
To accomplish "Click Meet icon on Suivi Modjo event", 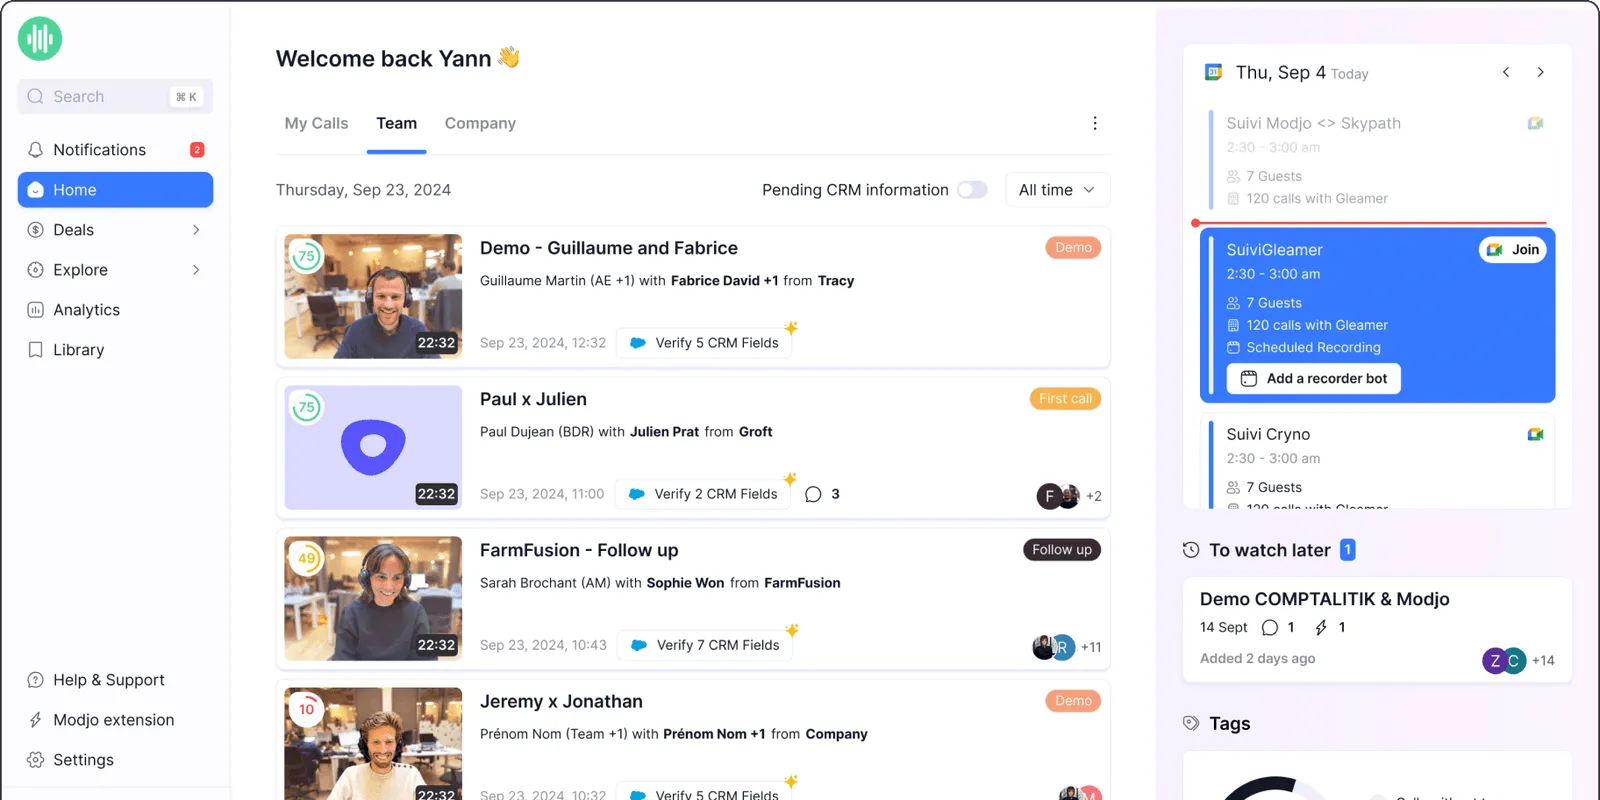I will click(1535, 123).
